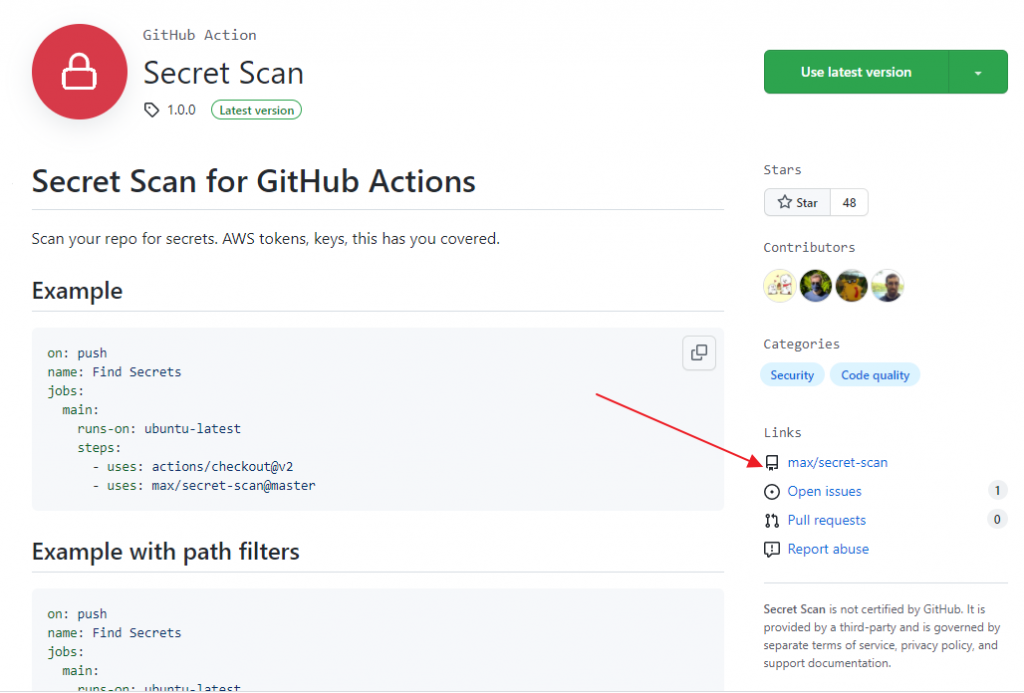Open the third contributor avatar
Image resolution: width=1024 pixels, height=693 pixels.
point(852,285)
